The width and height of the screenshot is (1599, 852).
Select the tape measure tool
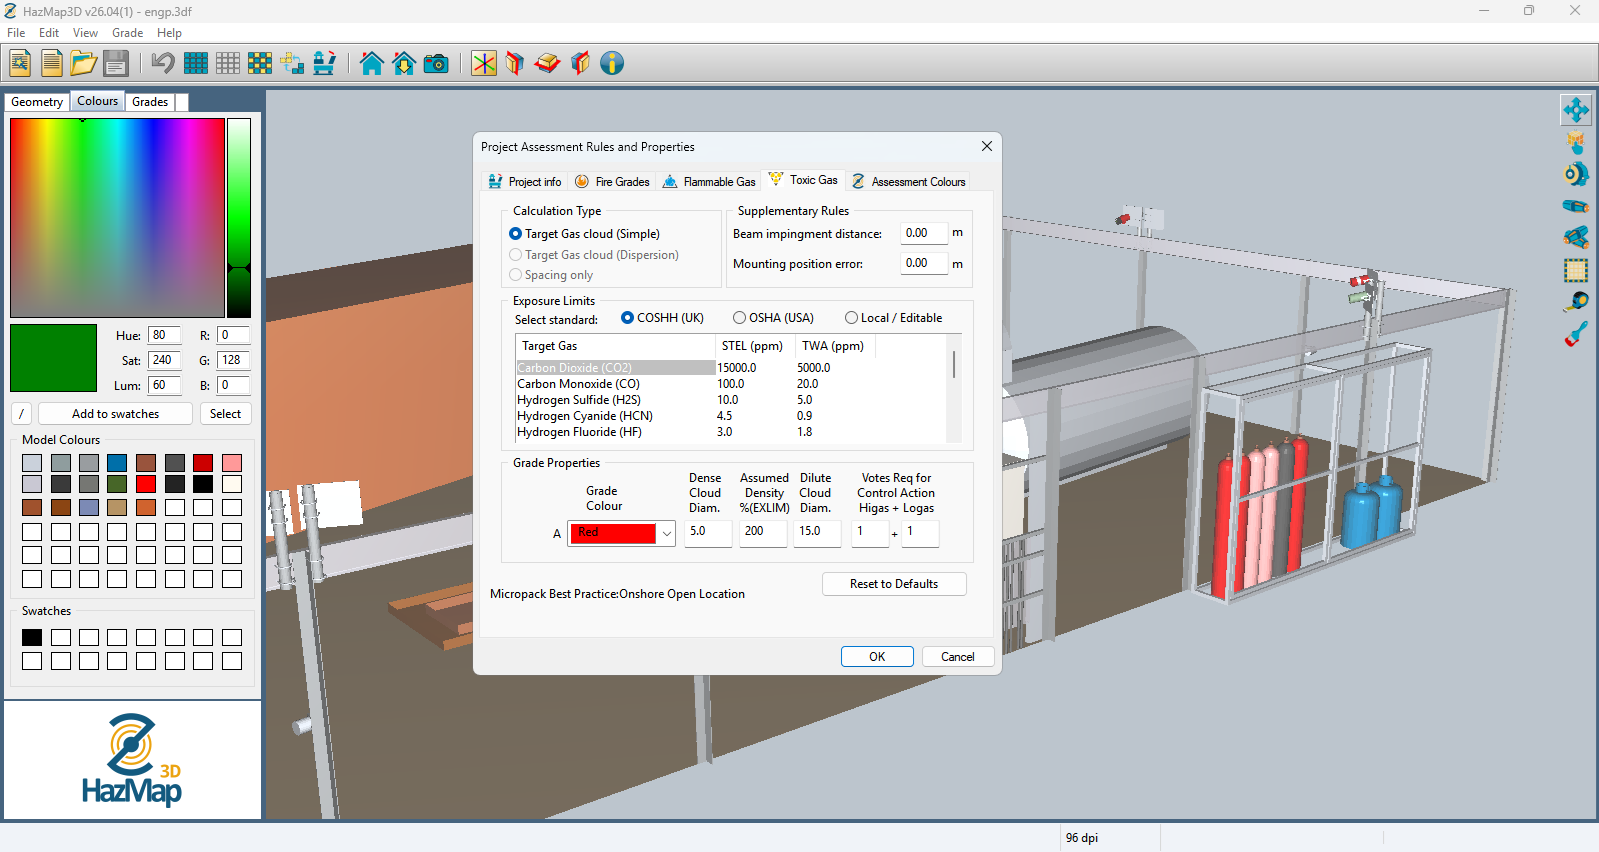1576,301
